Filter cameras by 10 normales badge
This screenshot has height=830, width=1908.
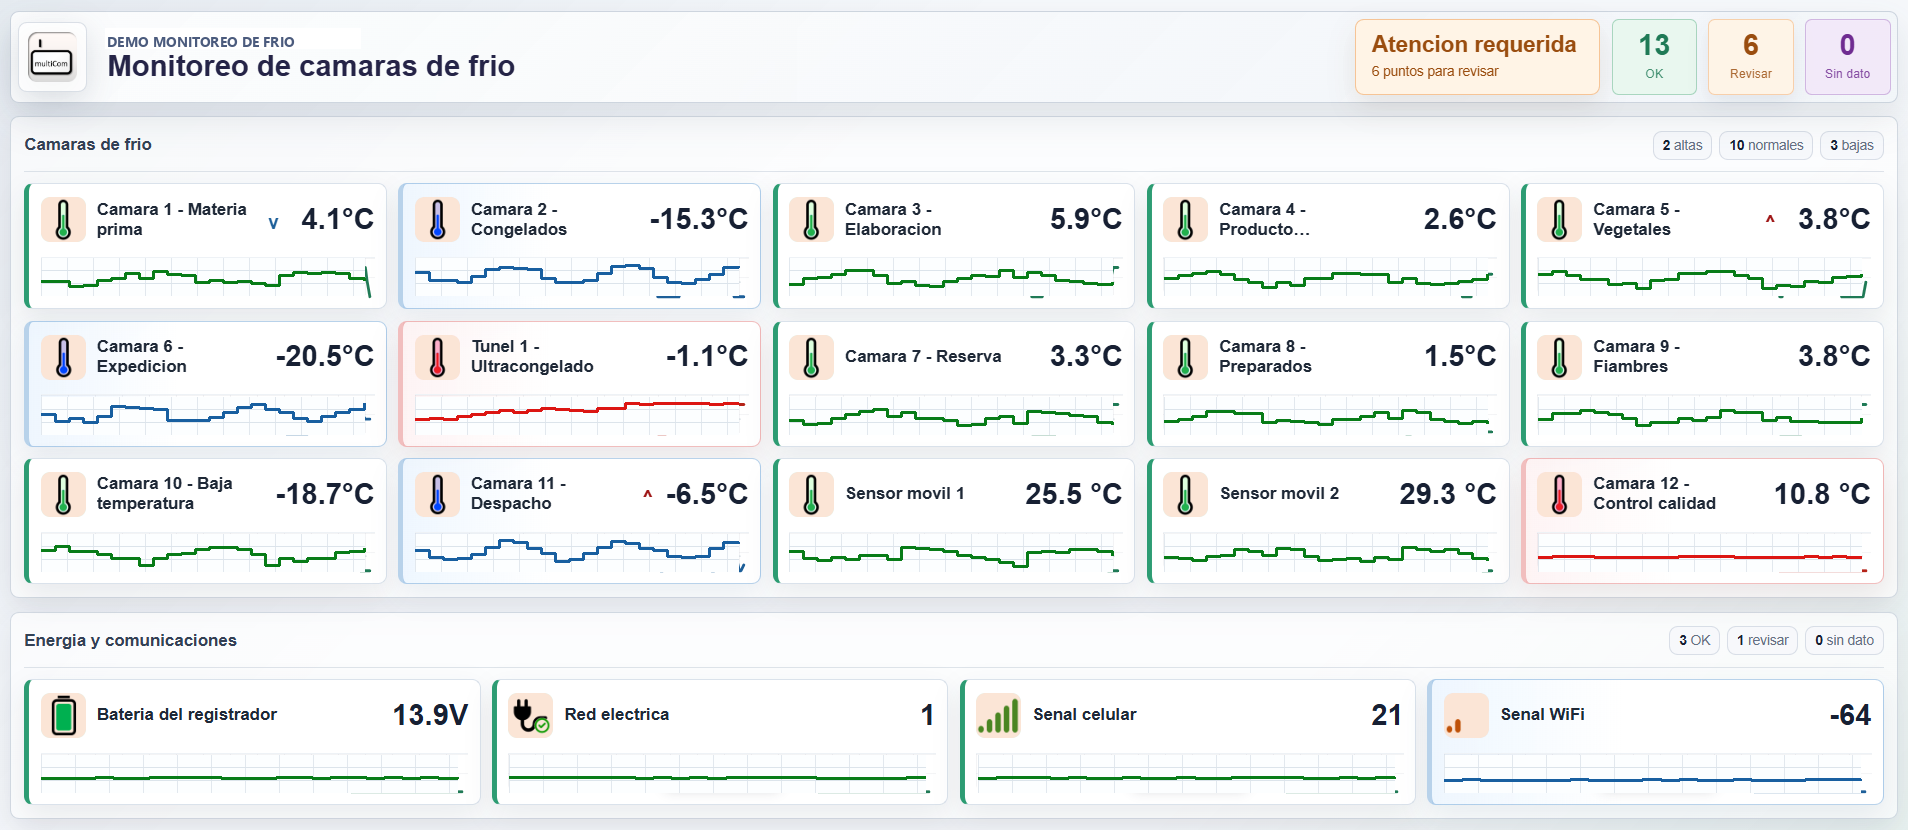click(1766, 145)
